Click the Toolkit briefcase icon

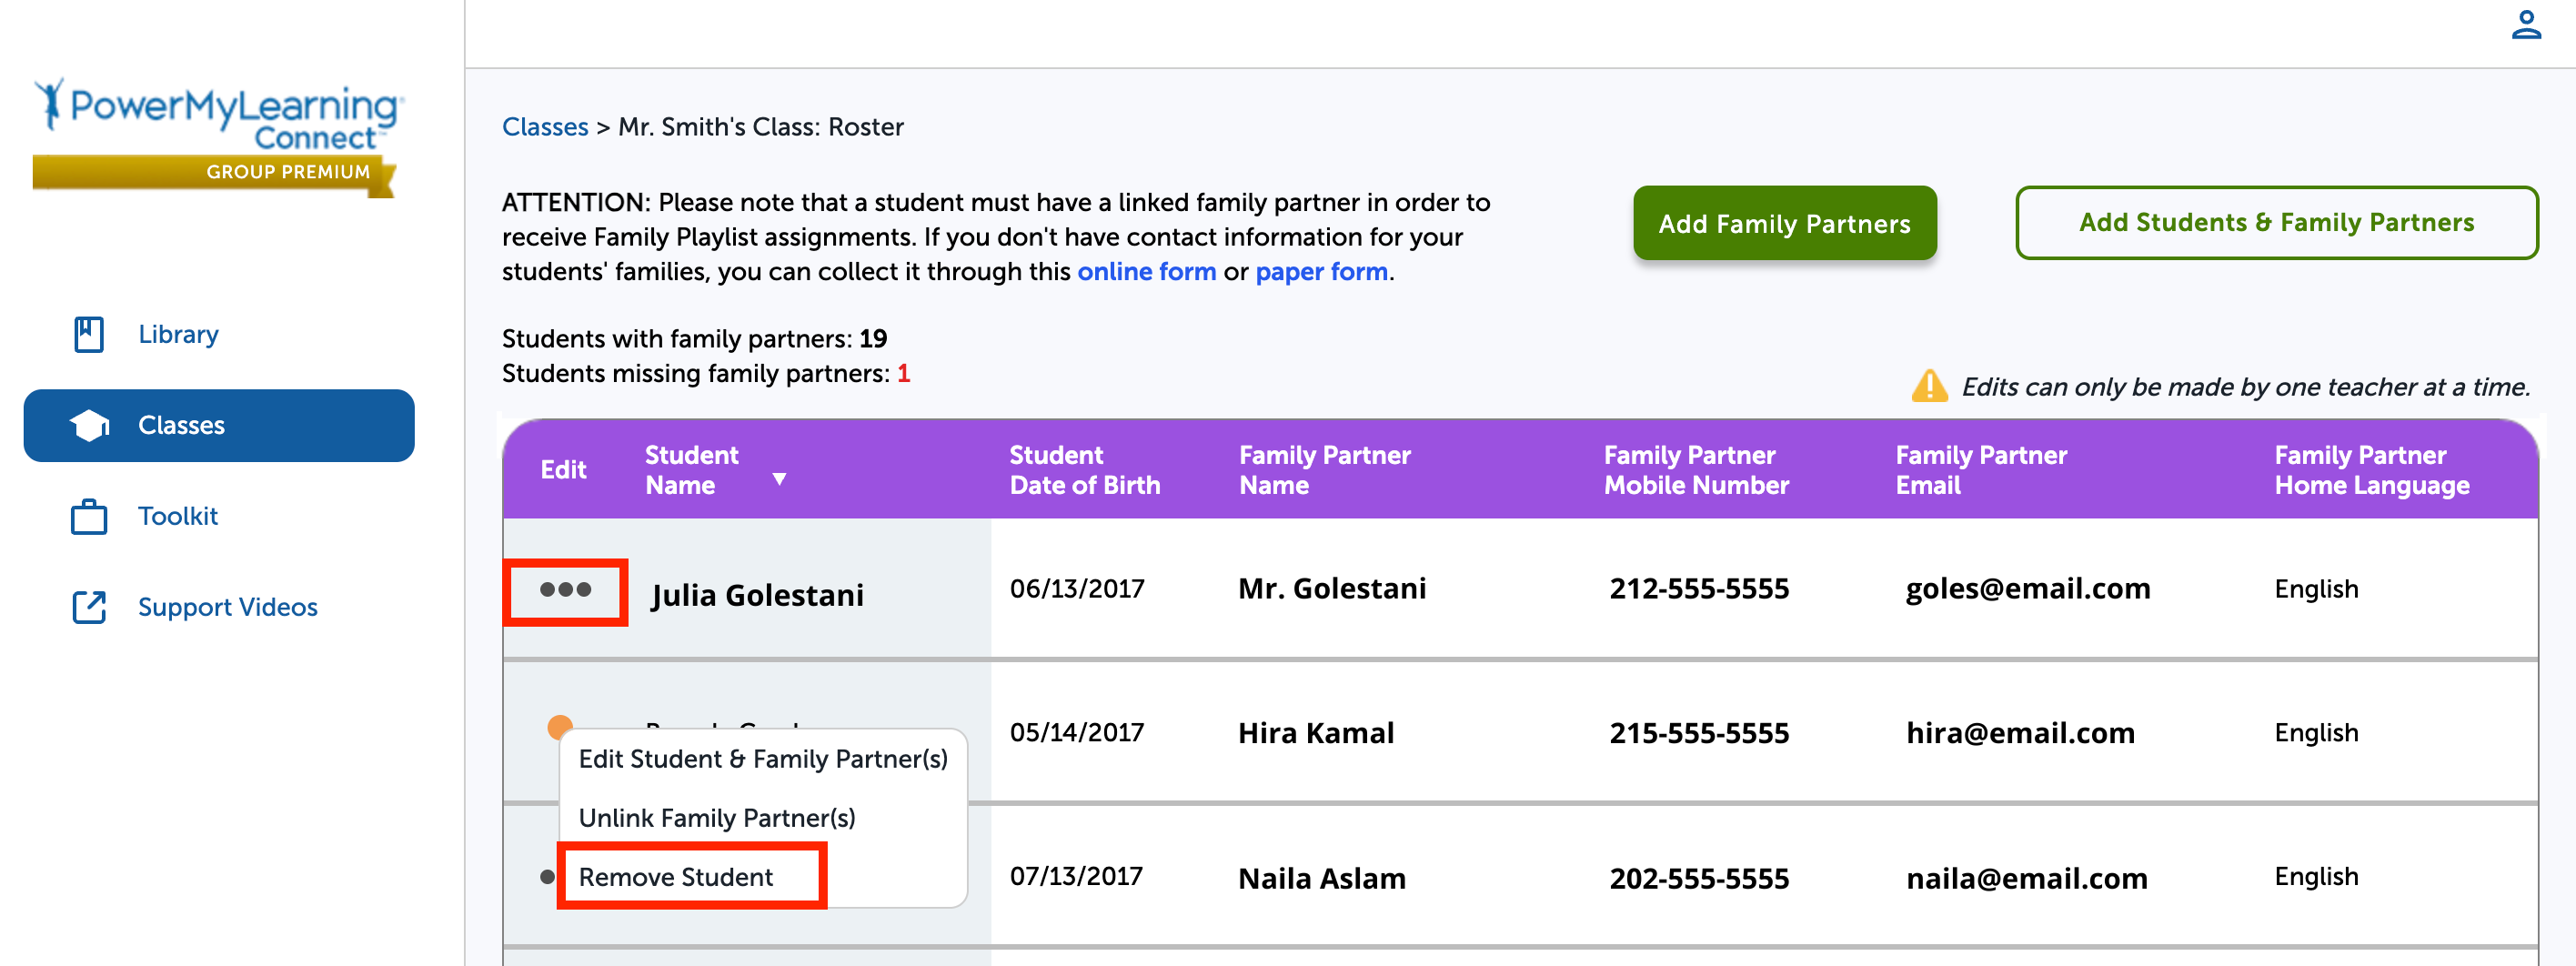(89, 517)
